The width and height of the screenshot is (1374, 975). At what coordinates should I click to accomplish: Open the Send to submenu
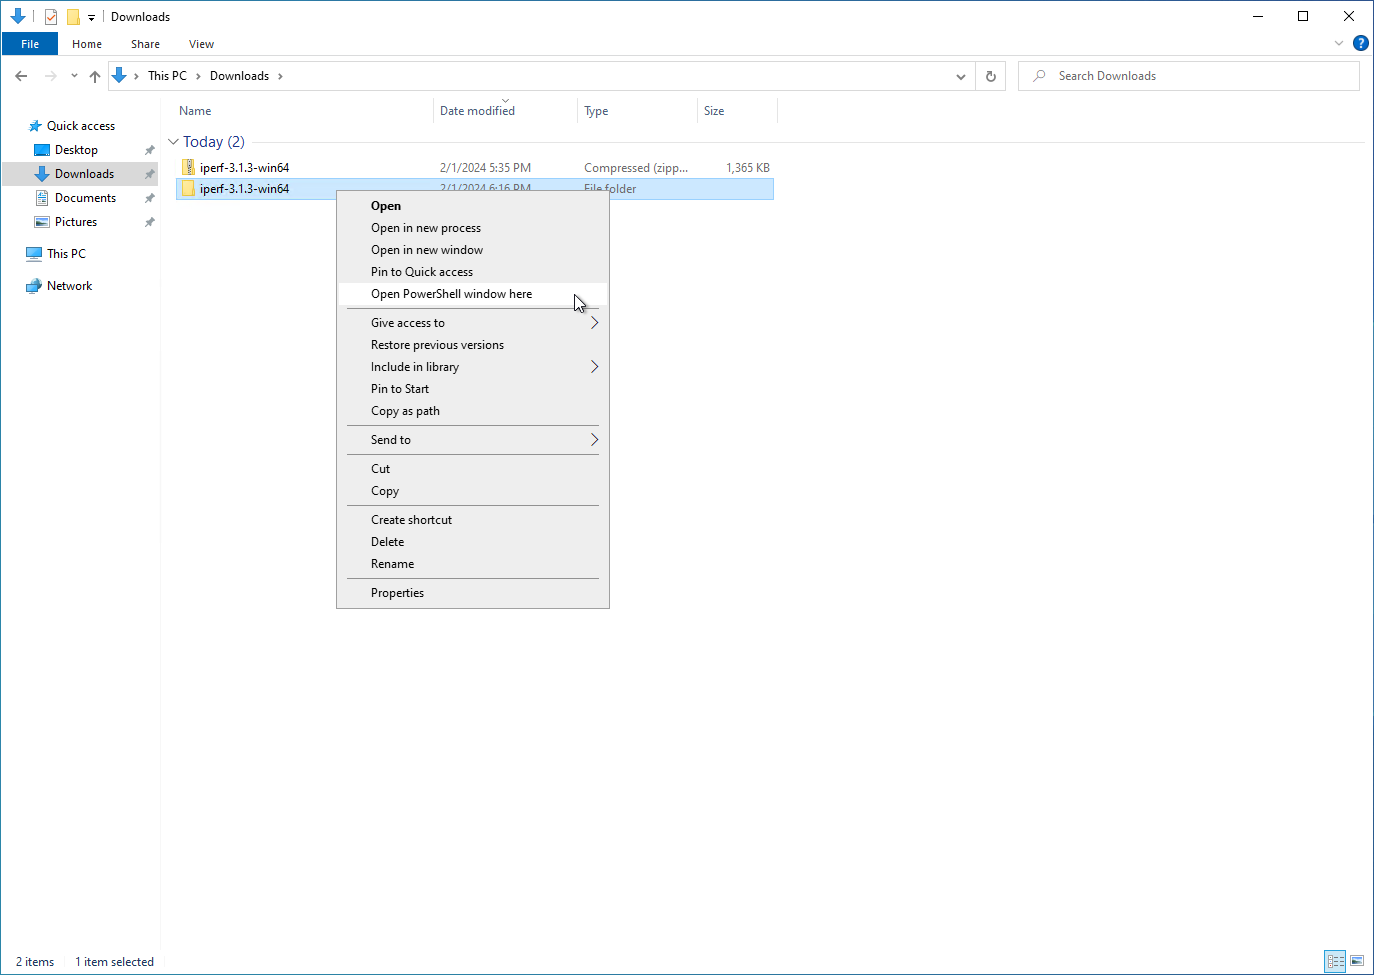(391, 440)
